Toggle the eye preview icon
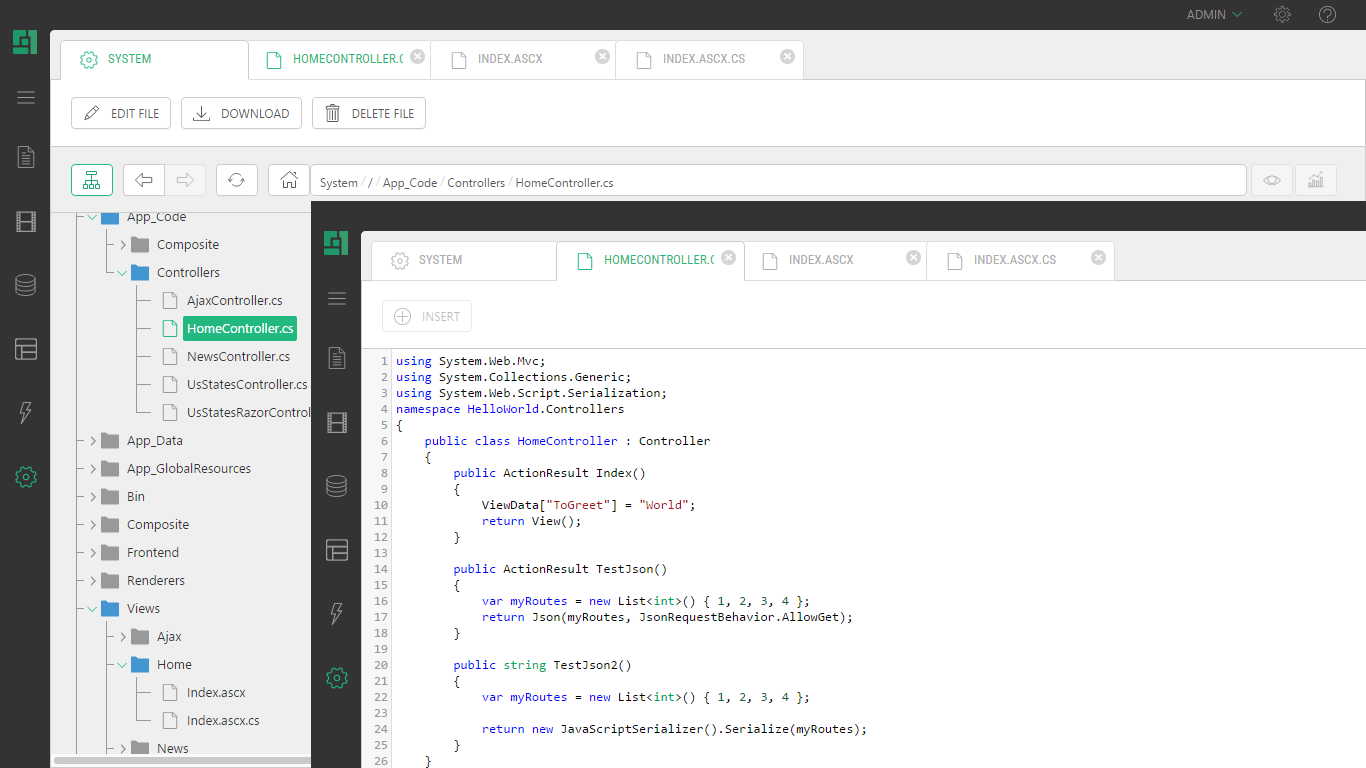 click(1271, 180)
